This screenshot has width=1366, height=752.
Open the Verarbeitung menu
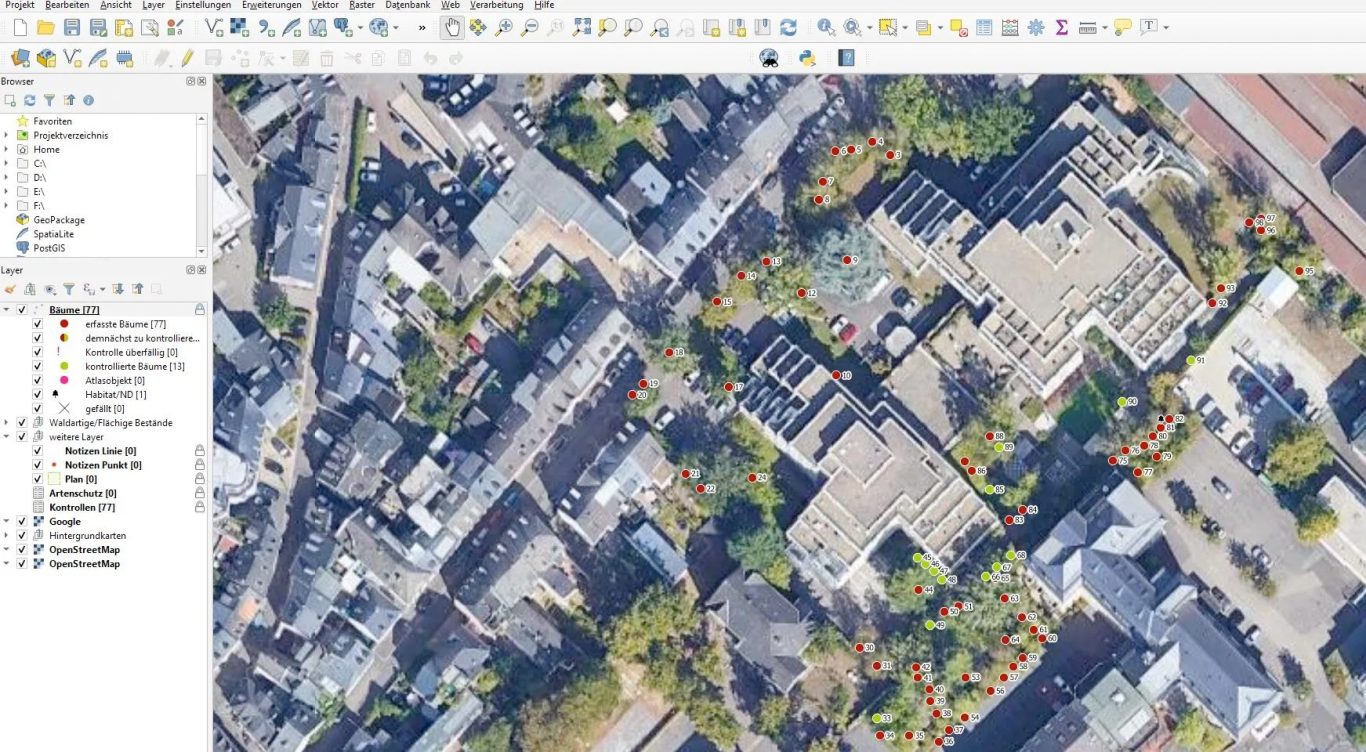(x=496, y=5)
